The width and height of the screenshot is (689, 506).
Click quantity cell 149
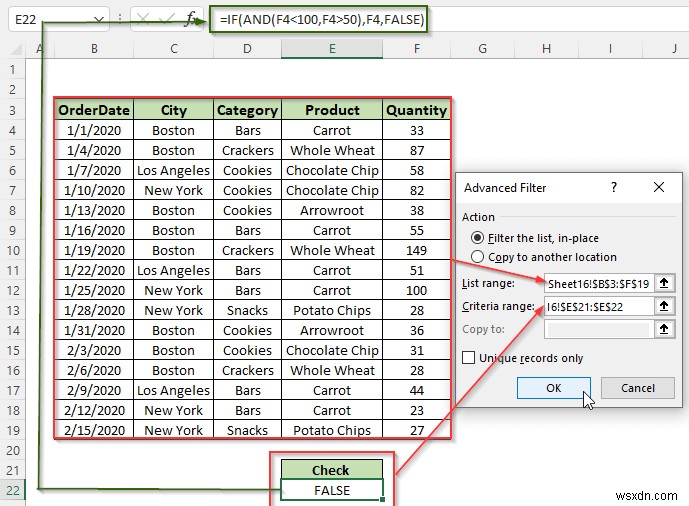(x=417, y=250)
